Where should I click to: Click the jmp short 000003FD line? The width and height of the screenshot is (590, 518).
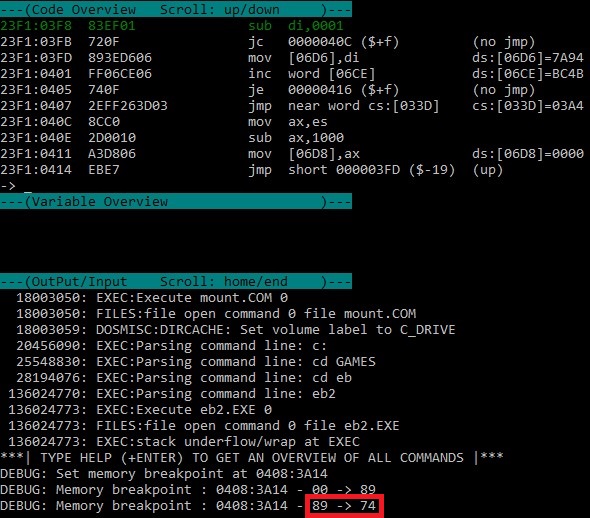[252, 170]
